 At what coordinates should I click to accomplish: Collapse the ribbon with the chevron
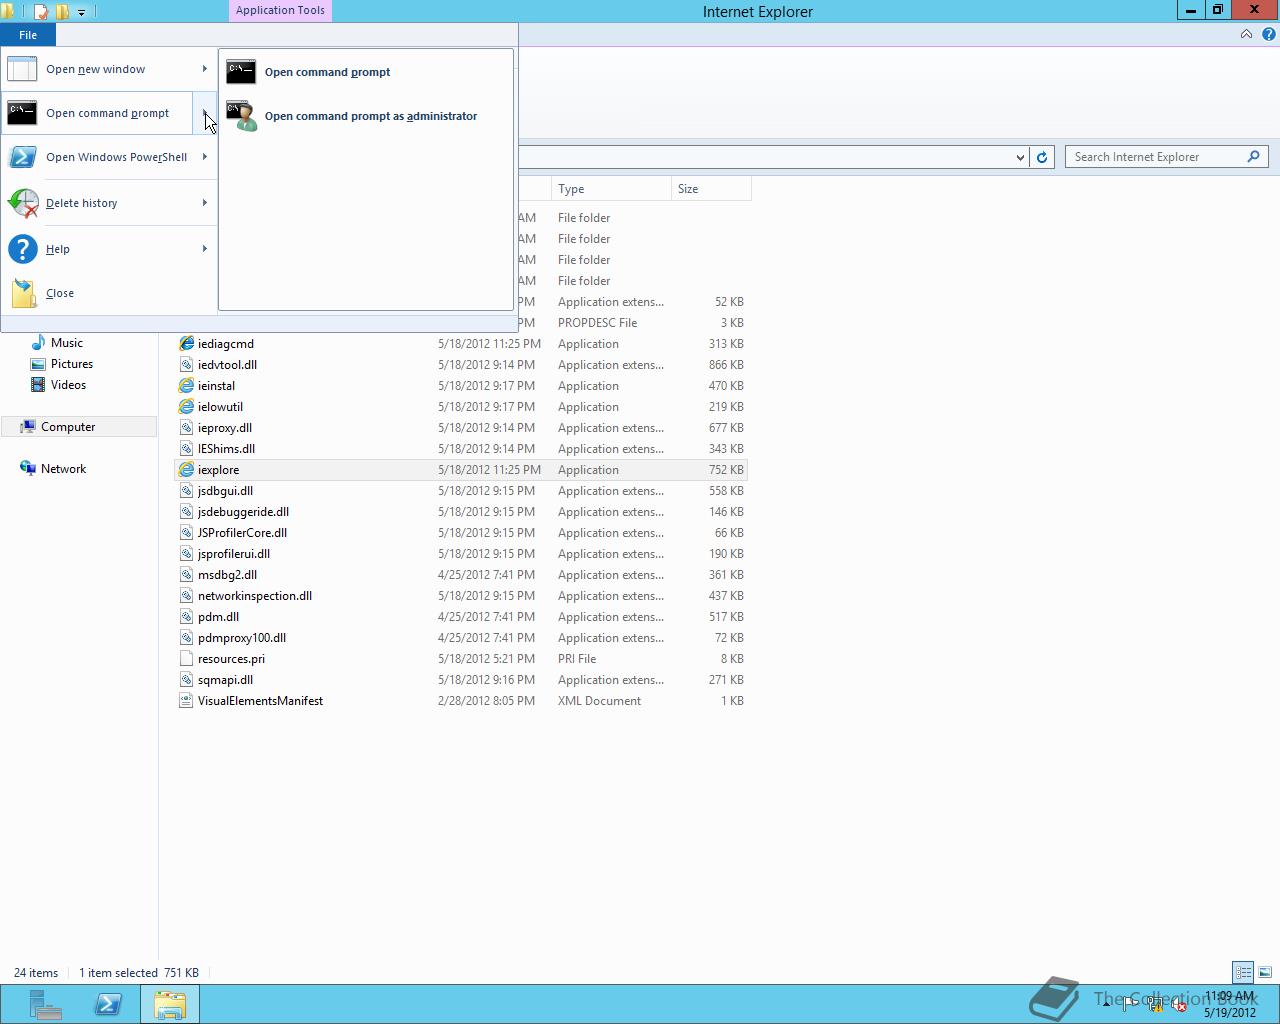1246,34
